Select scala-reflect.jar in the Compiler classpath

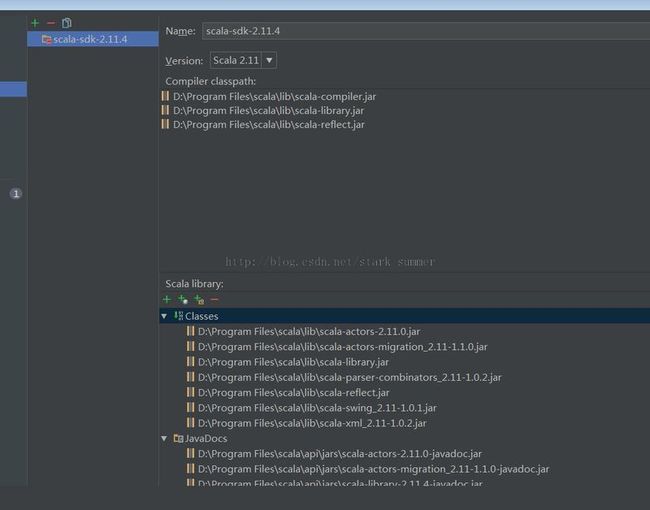(x=269, y=125)
